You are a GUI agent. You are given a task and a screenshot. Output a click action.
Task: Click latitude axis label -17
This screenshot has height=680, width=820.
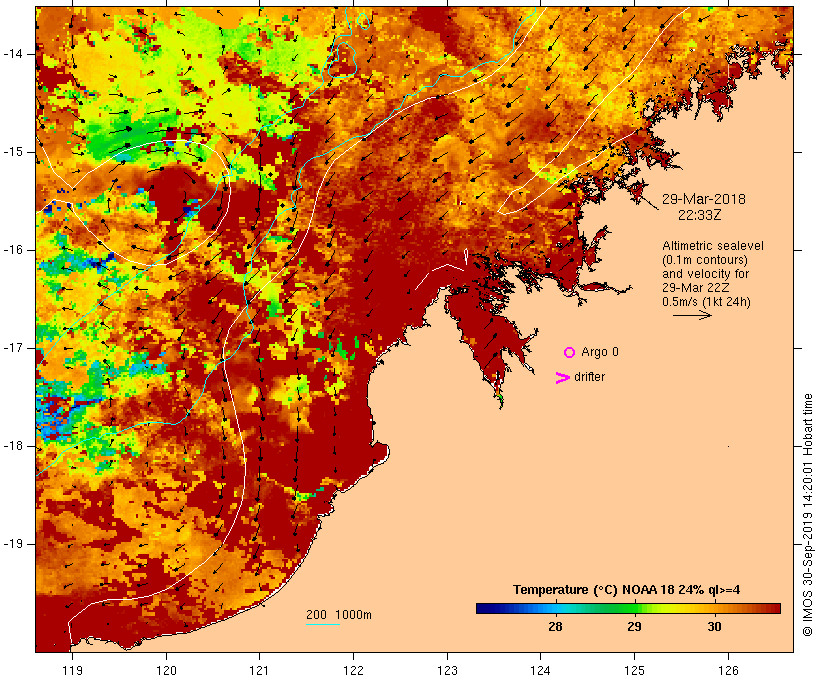pyautogui.click(x=13, y=348)
